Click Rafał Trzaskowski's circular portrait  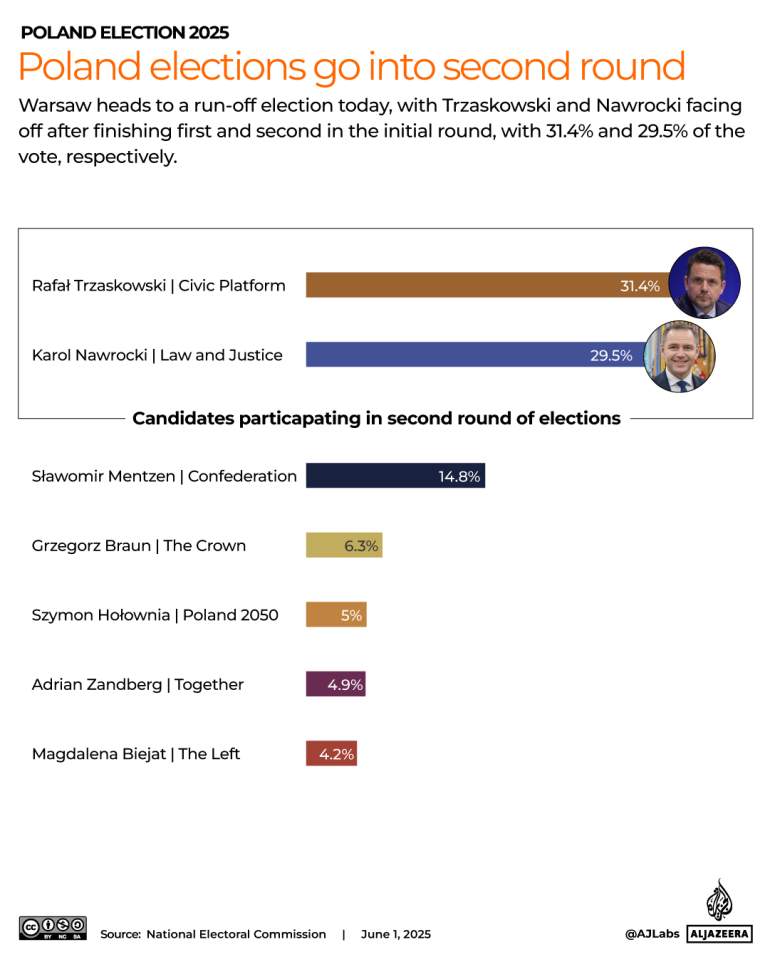click(704, 283)
